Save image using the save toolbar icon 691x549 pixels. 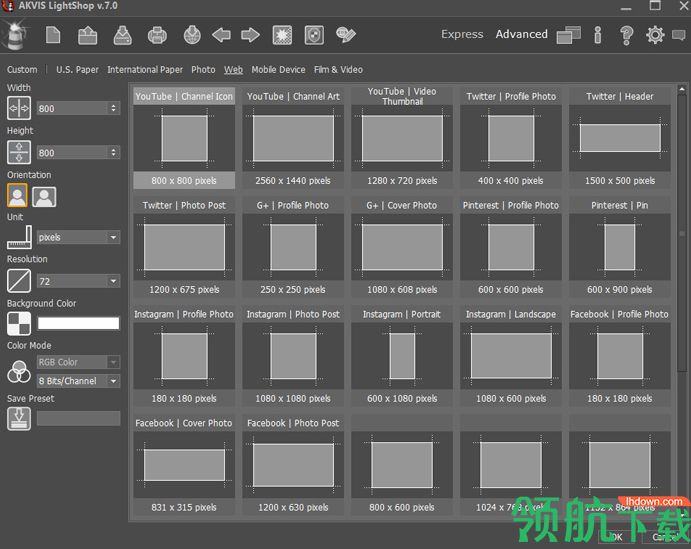coord(123,35)
